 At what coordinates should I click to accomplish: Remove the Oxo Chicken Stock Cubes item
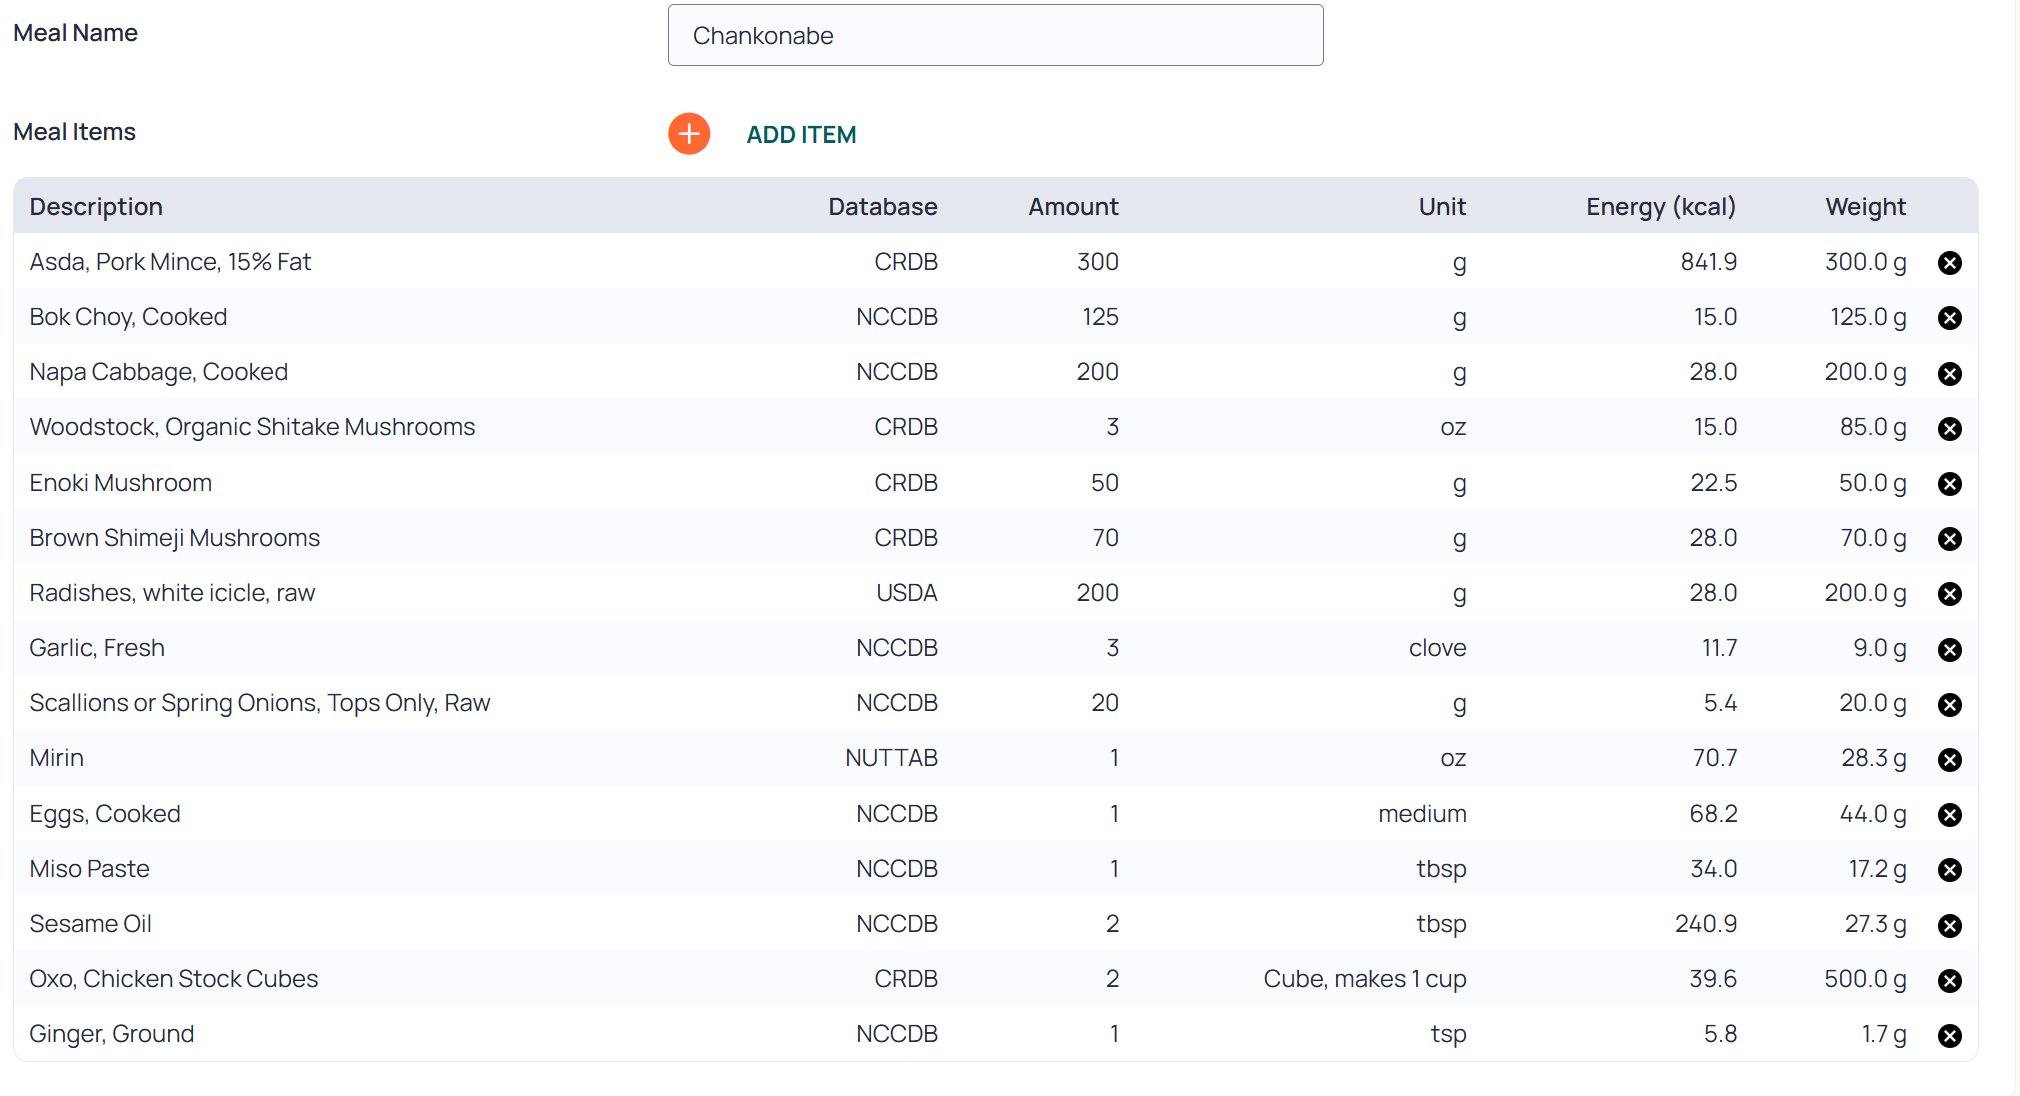coord(1949,980)
